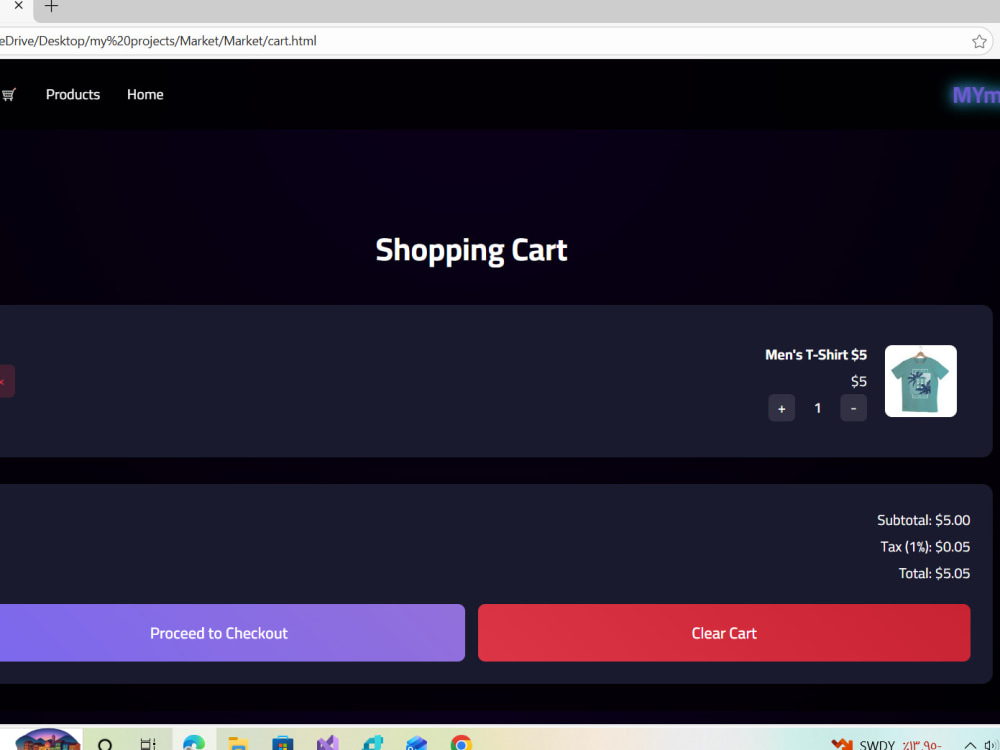1000x750 pixels.
Task: Increase Men's T-Shirt quantity with plus
Action: pyautogui.click(x=781, y=408)
